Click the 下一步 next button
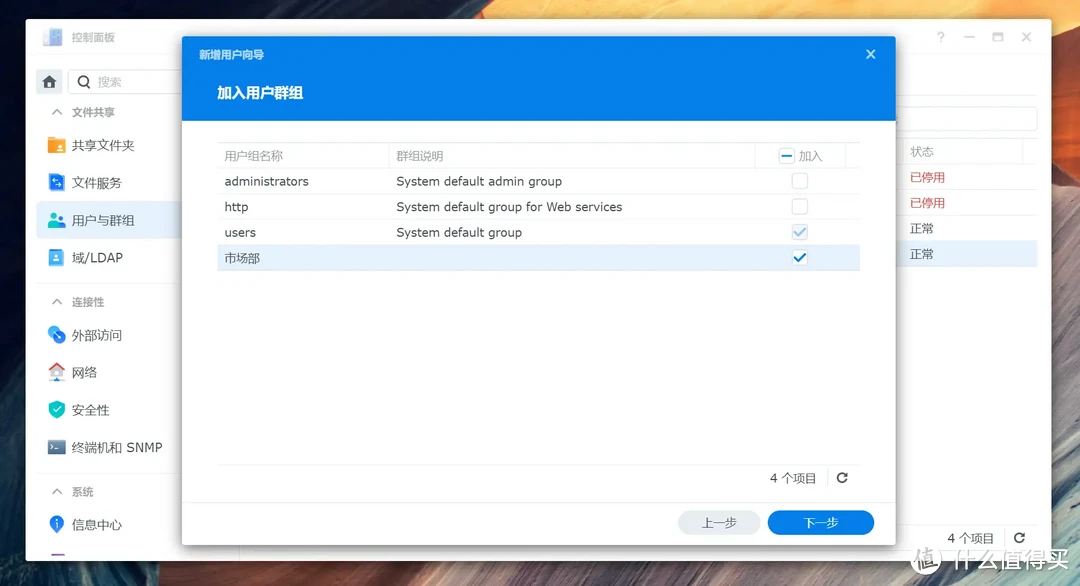This screenshot has height=586, width=1080. click(x=820, y=523)
